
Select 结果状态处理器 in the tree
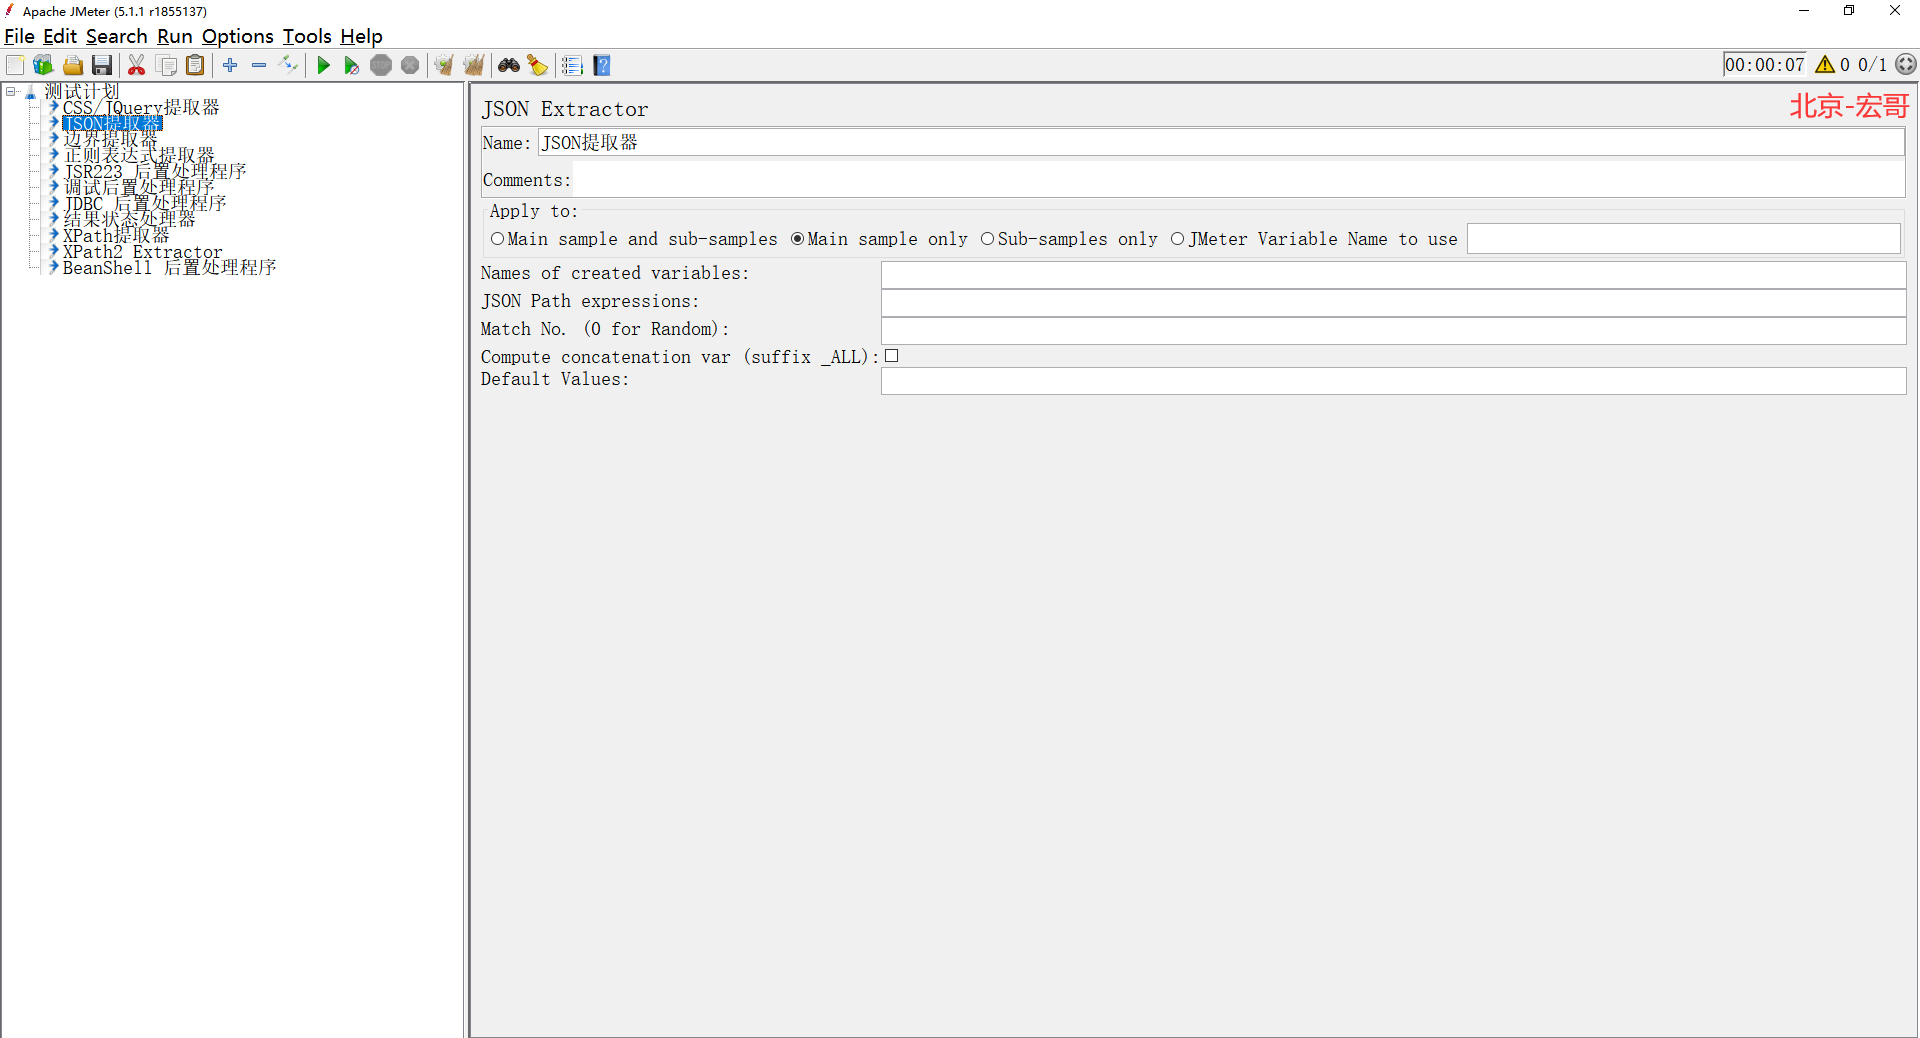coord(129,220)
